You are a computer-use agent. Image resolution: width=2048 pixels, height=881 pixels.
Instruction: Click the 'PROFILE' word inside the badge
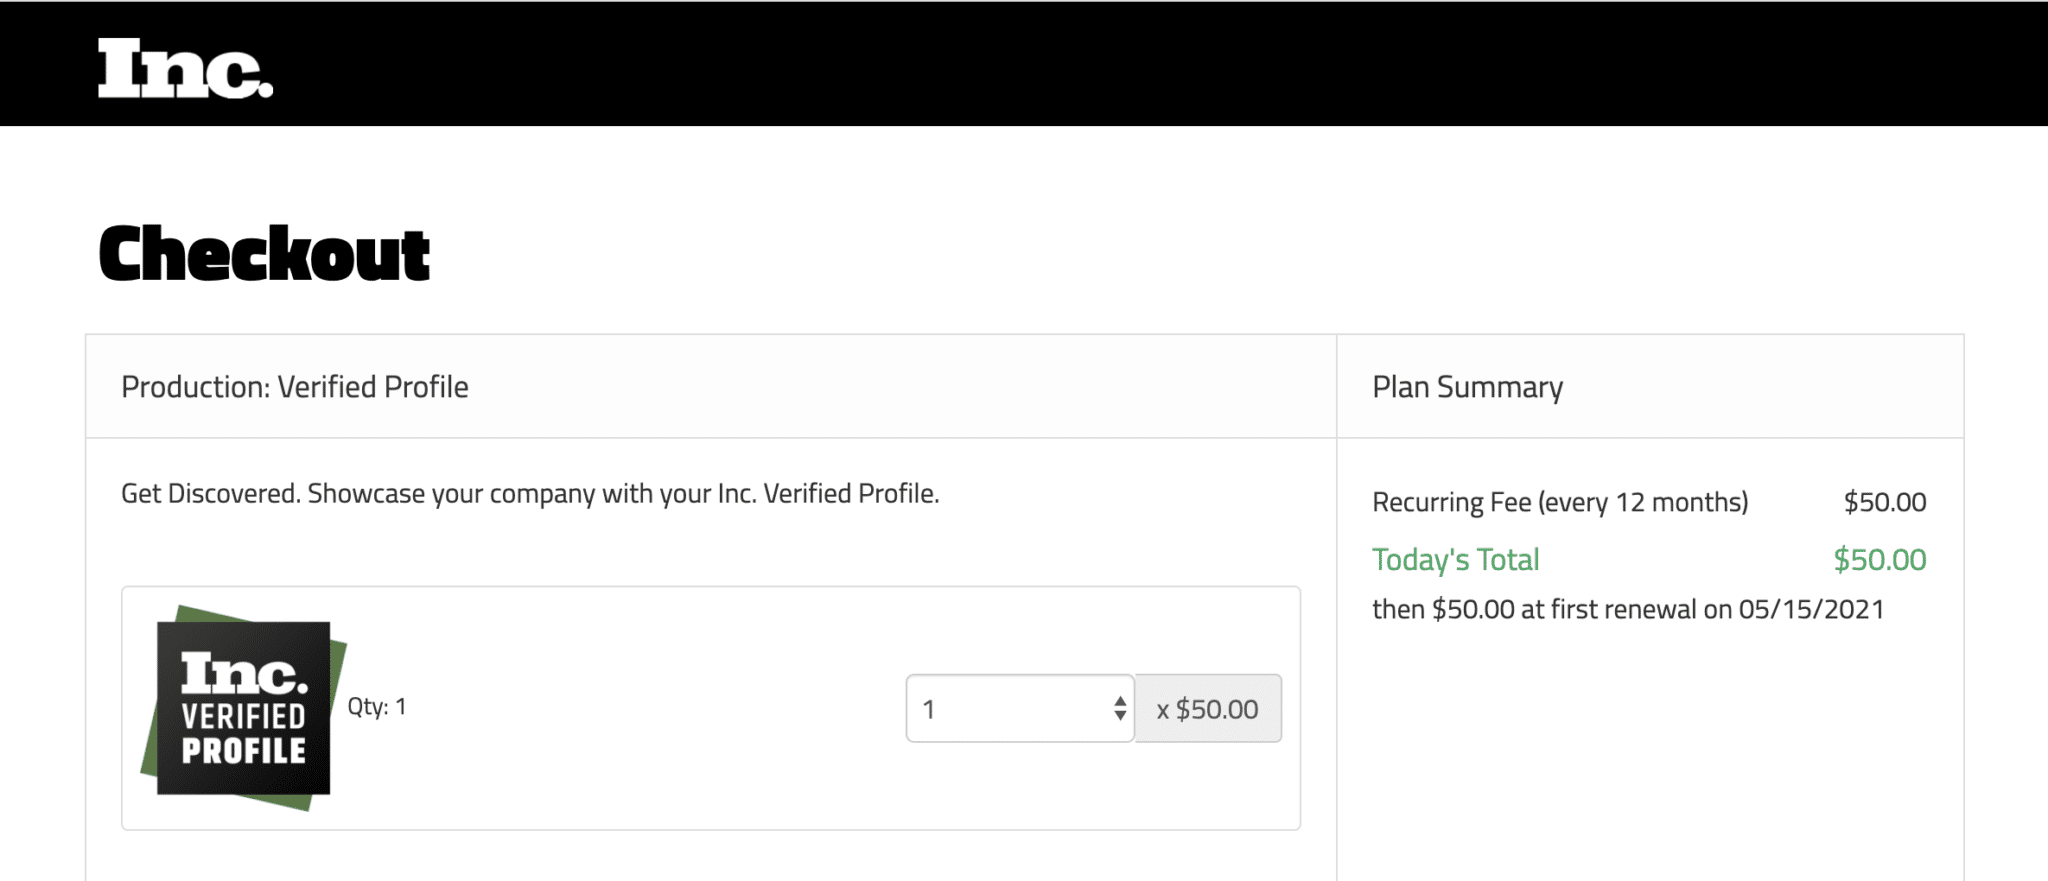tap(243, 751)
